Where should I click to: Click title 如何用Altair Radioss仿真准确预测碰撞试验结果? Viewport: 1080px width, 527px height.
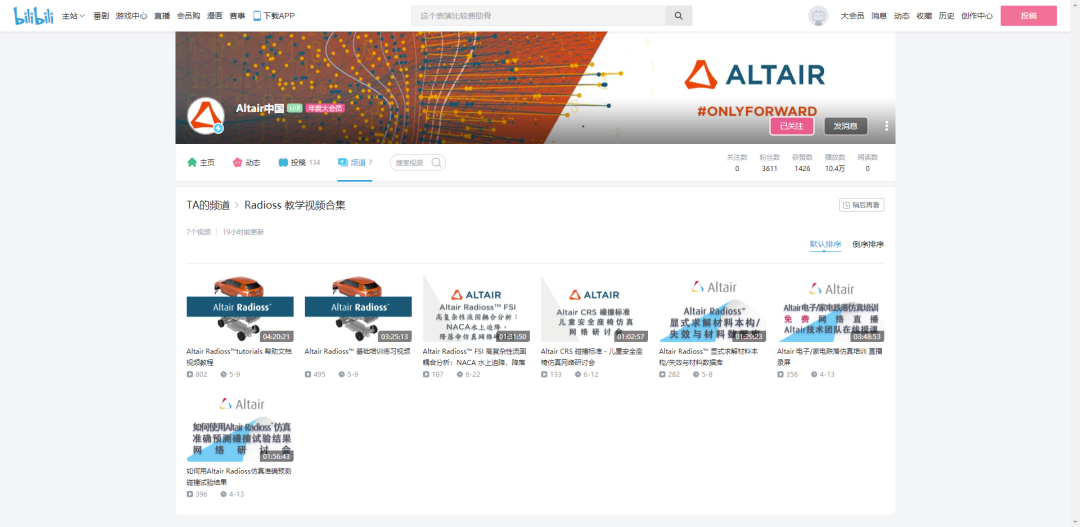tap(239, 477)
